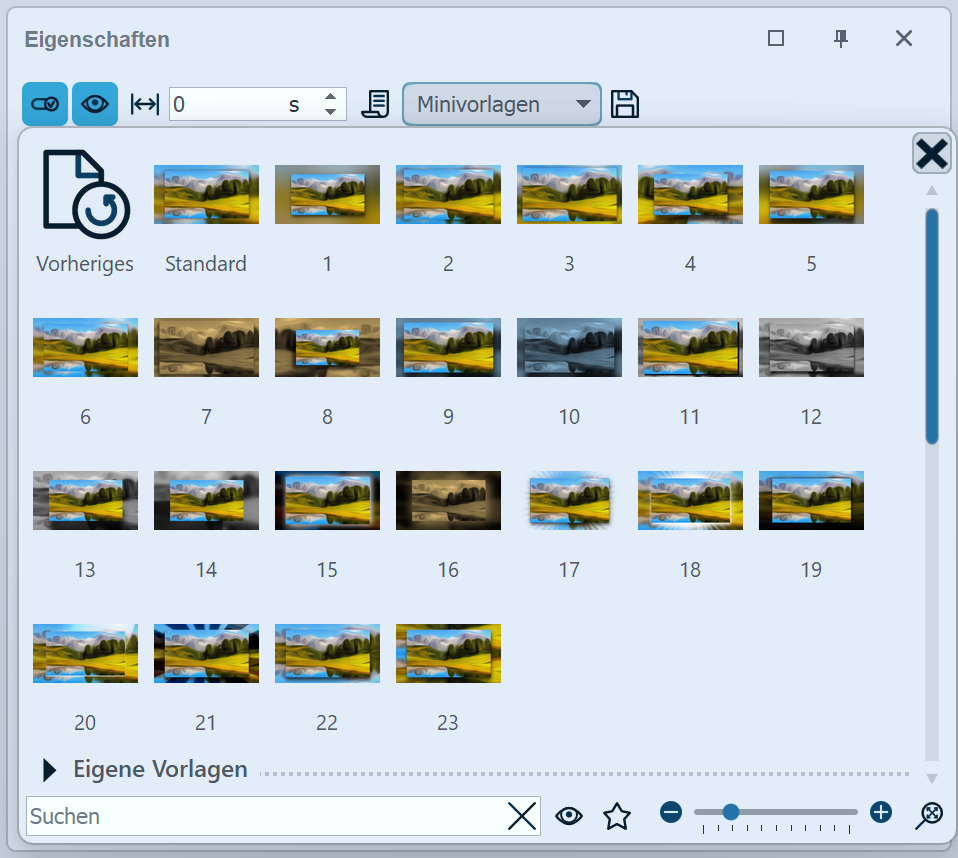Click the reset zoom magnifier icon
The image size is (958, 858).
[929, 816]
